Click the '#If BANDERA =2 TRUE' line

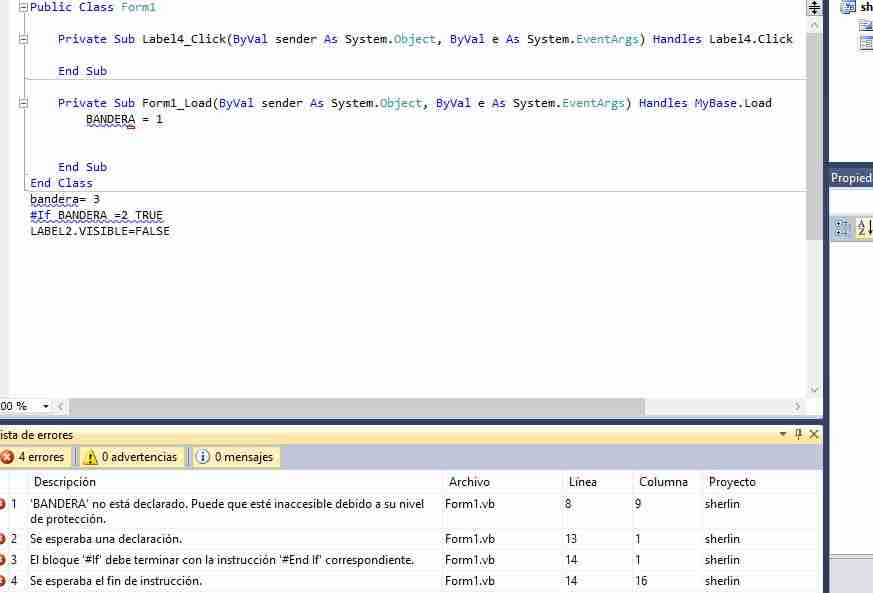click(96, 215)
